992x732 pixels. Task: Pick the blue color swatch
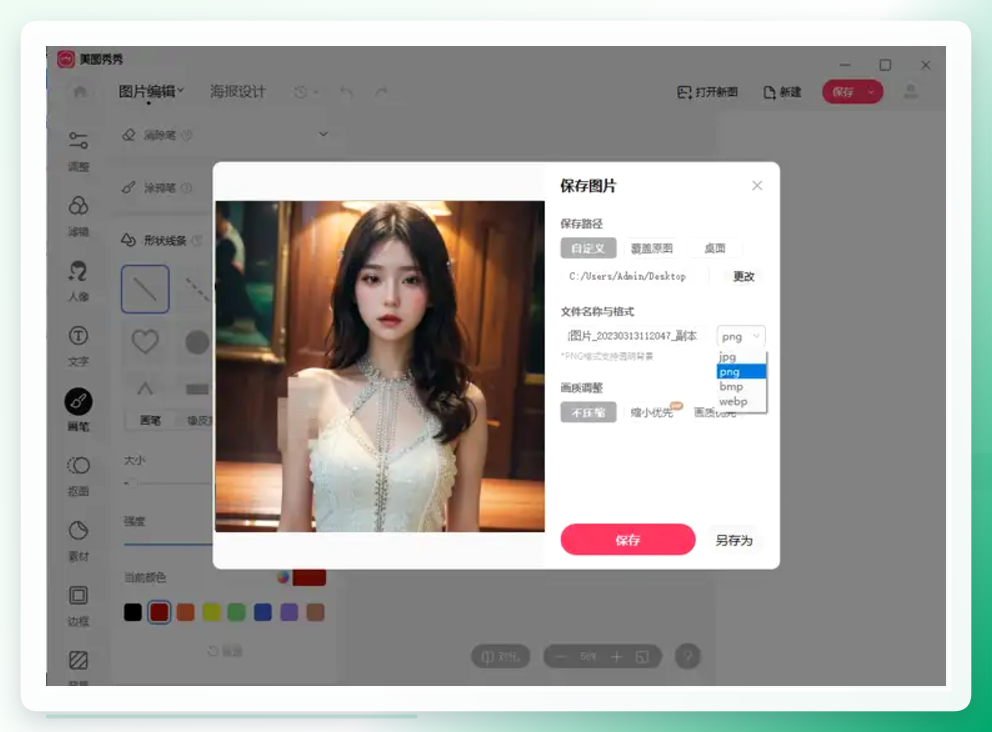[x=263, y=612]
